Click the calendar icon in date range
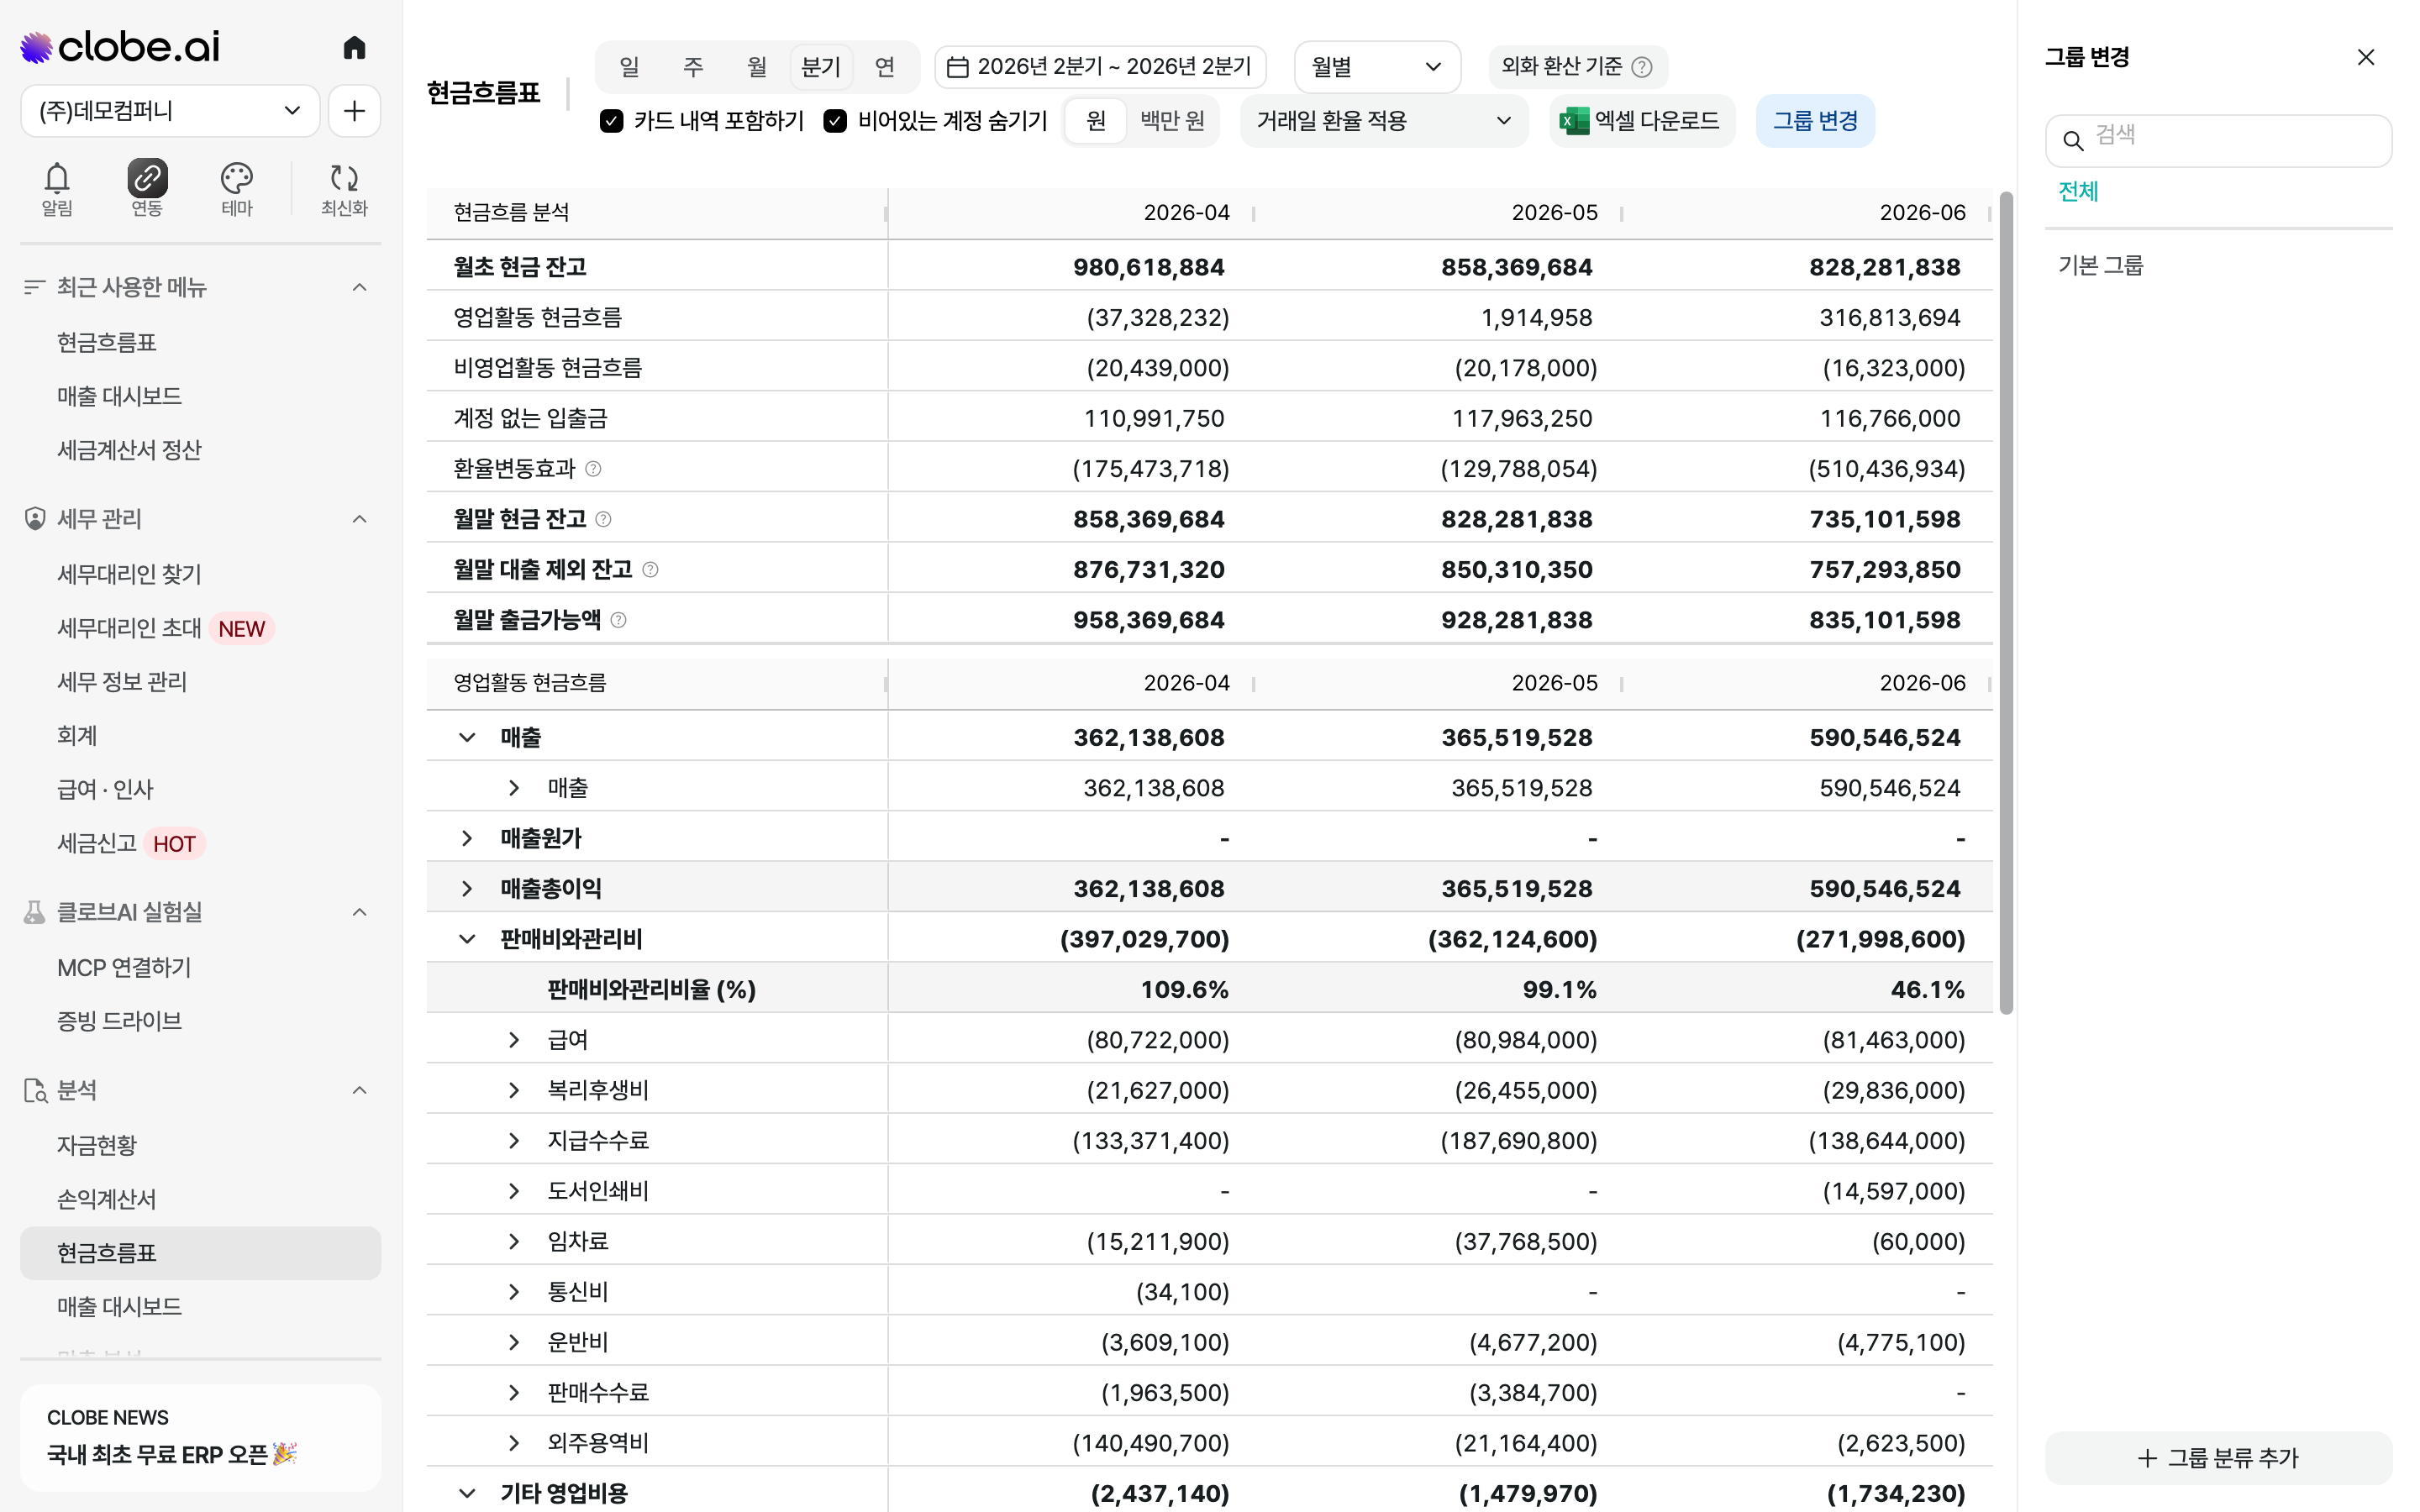The width and height of the screenshot is (2420, 1512). pyautogui.click(x=957, y=67)
